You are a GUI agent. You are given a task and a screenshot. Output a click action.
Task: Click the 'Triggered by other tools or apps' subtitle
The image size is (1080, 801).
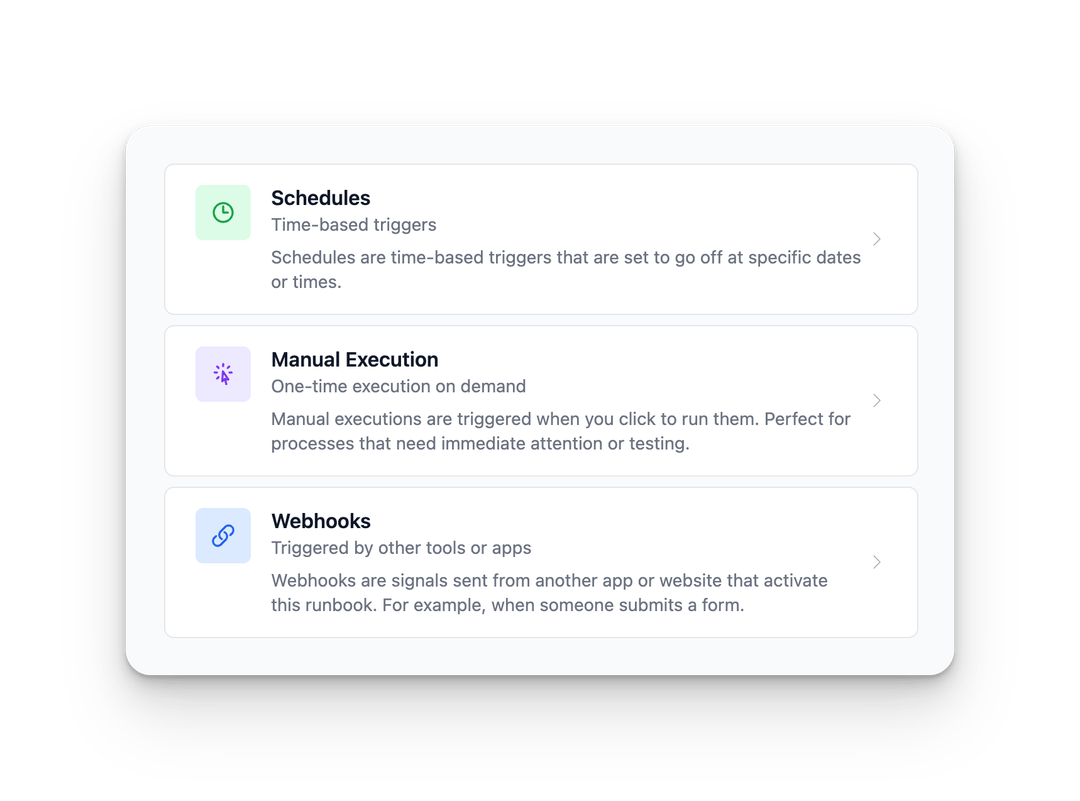(401, 548)
